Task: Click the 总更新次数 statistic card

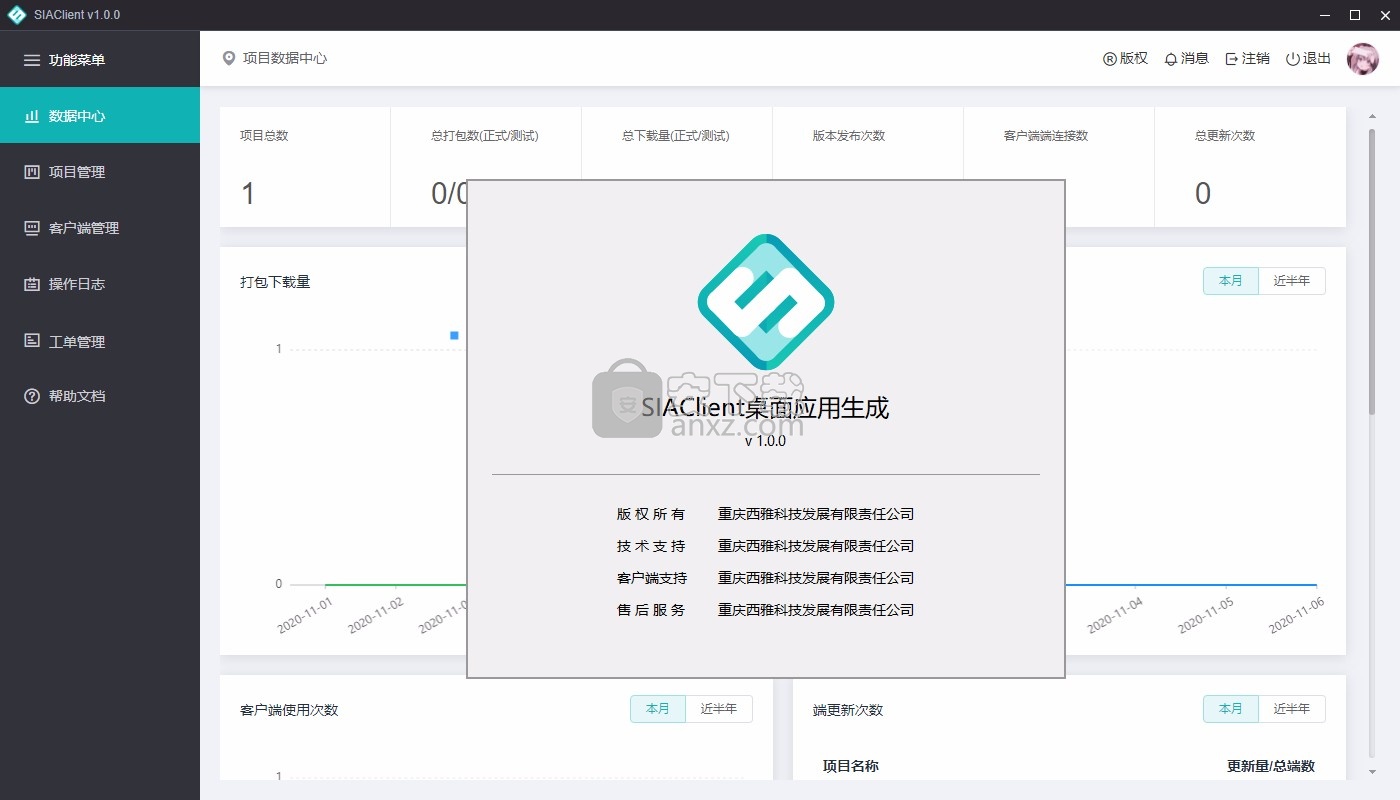Action: (1250, 167)
